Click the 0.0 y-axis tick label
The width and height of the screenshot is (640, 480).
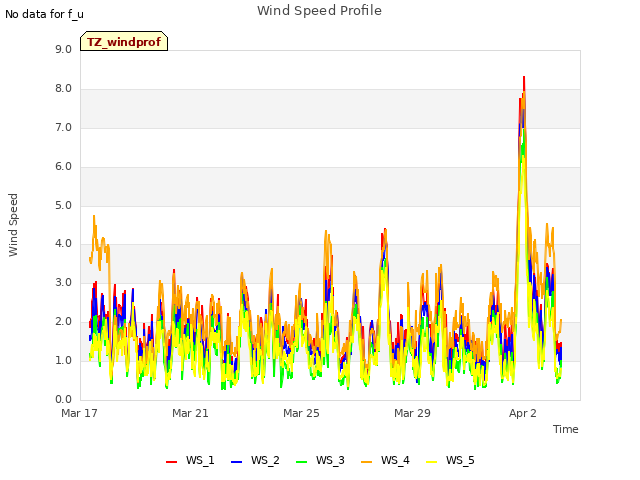[63, 400]
